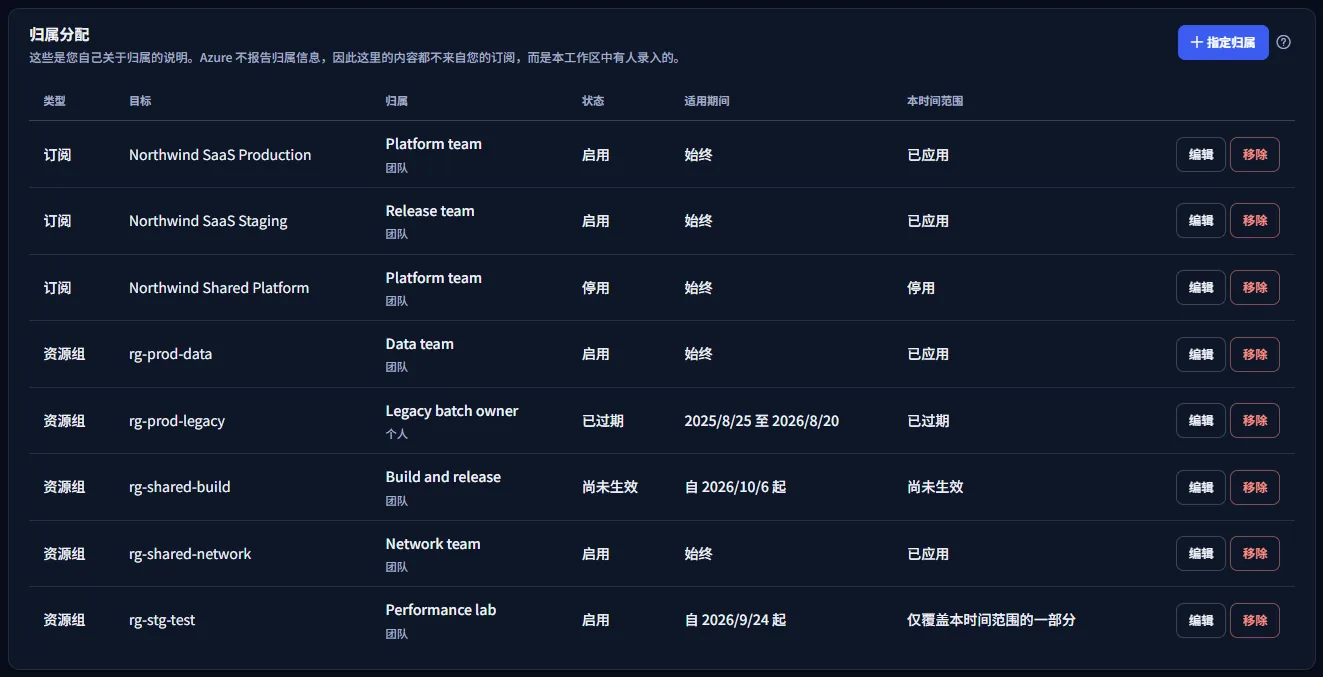
Task: Click the 状态 column header
Action: 593,101
